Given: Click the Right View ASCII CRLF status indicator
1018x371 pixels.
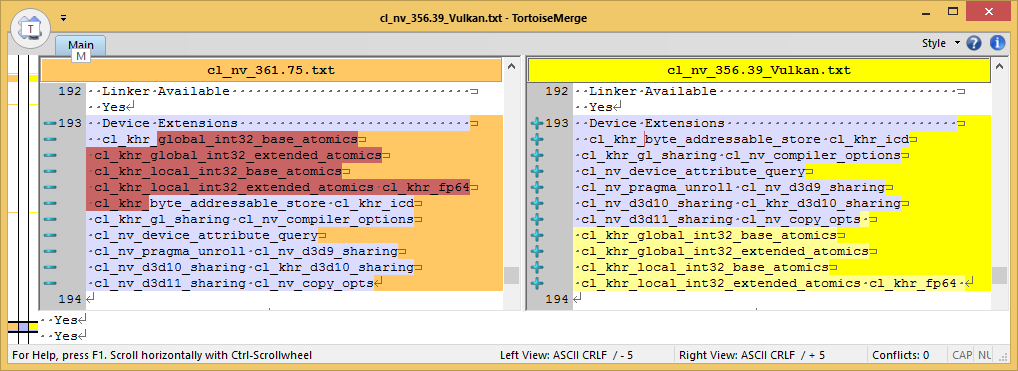Looking at the screenshot, I should [x=752, y=355].
